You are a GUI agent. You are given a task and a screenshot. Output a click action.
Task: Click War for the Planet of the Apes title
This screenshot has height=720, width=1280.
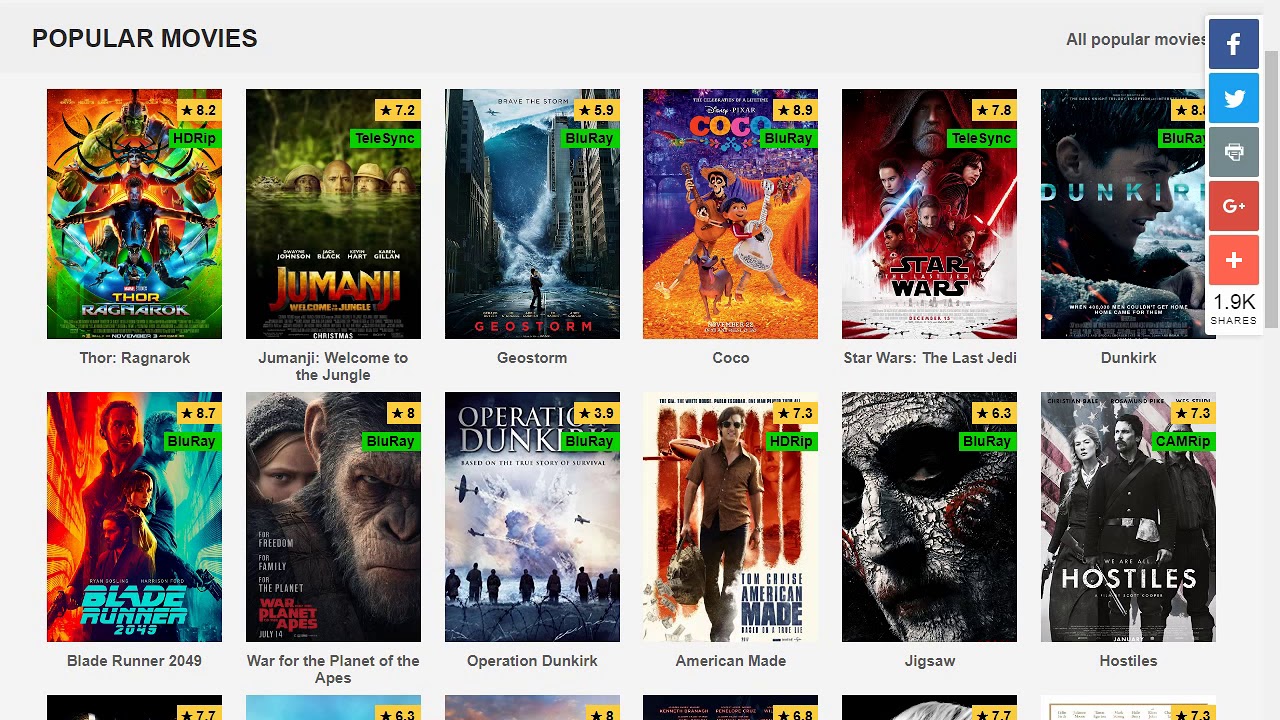(x=333, y=669)
